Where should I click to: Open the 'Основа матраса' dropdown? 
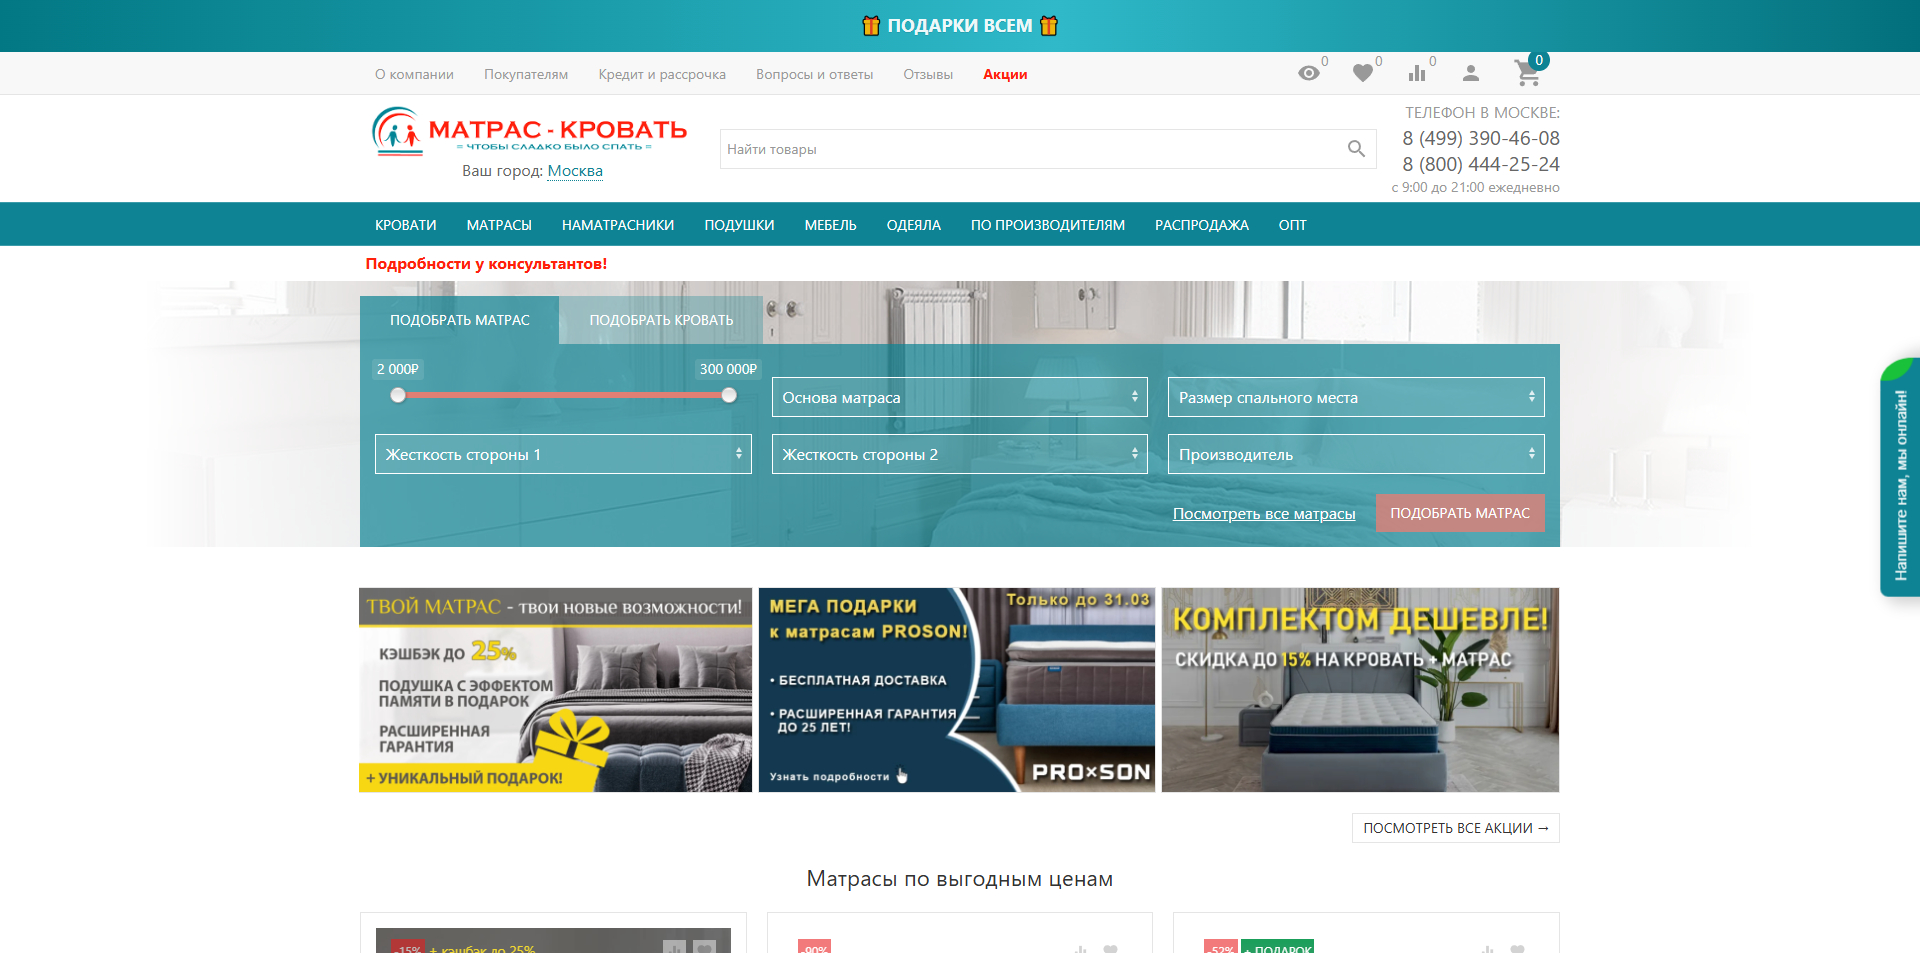[x=959, y=397]
